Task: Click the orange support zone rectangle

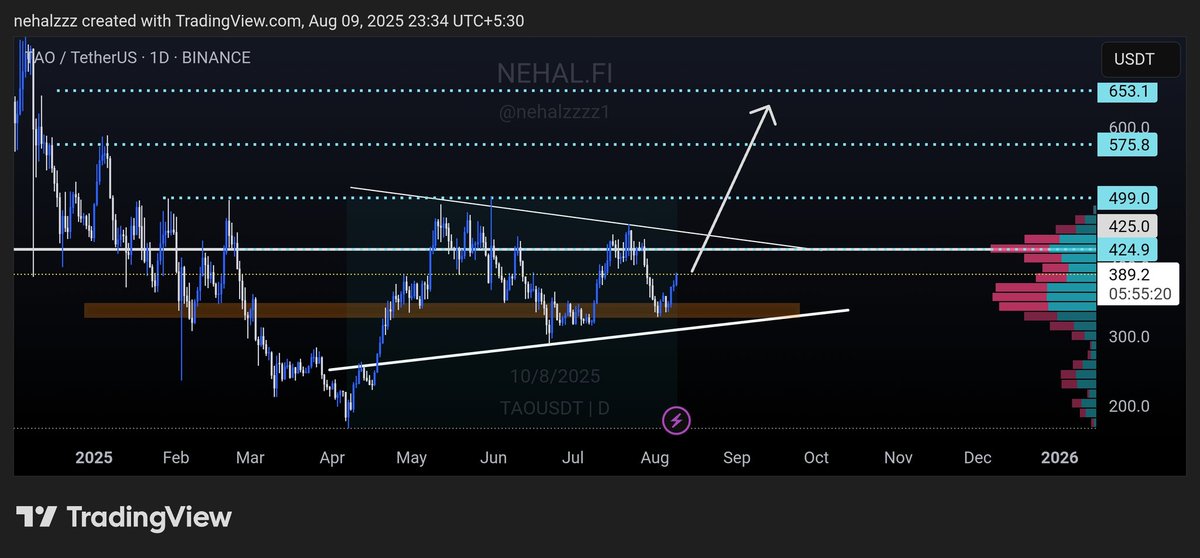Action: [x=442, y=311]
